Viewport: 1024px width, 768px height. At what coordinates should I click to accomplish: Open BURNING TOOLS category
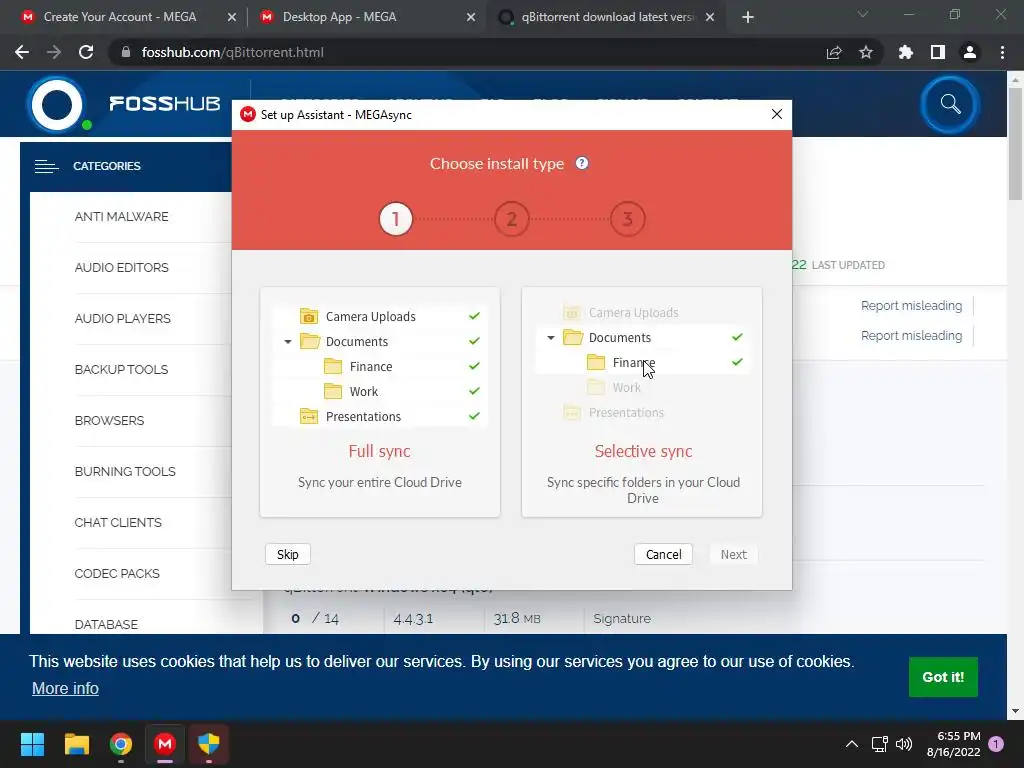125,472
